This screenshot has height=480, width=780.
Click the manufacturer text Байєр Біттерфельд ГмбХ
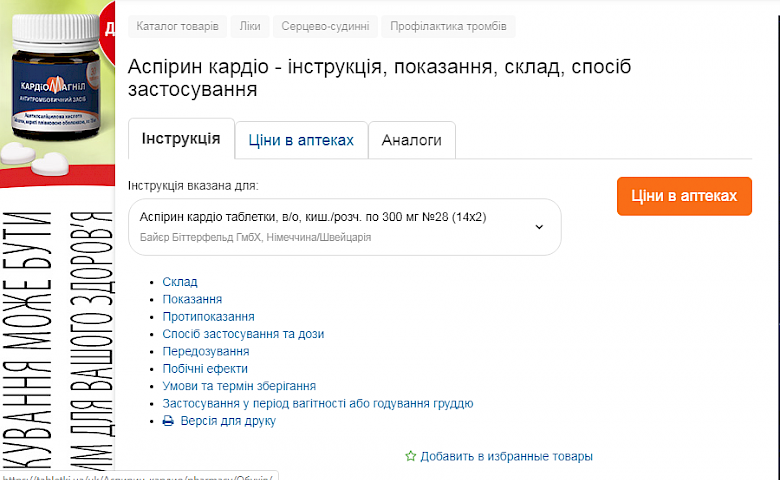pyautogui.click(x=255, y=237)
